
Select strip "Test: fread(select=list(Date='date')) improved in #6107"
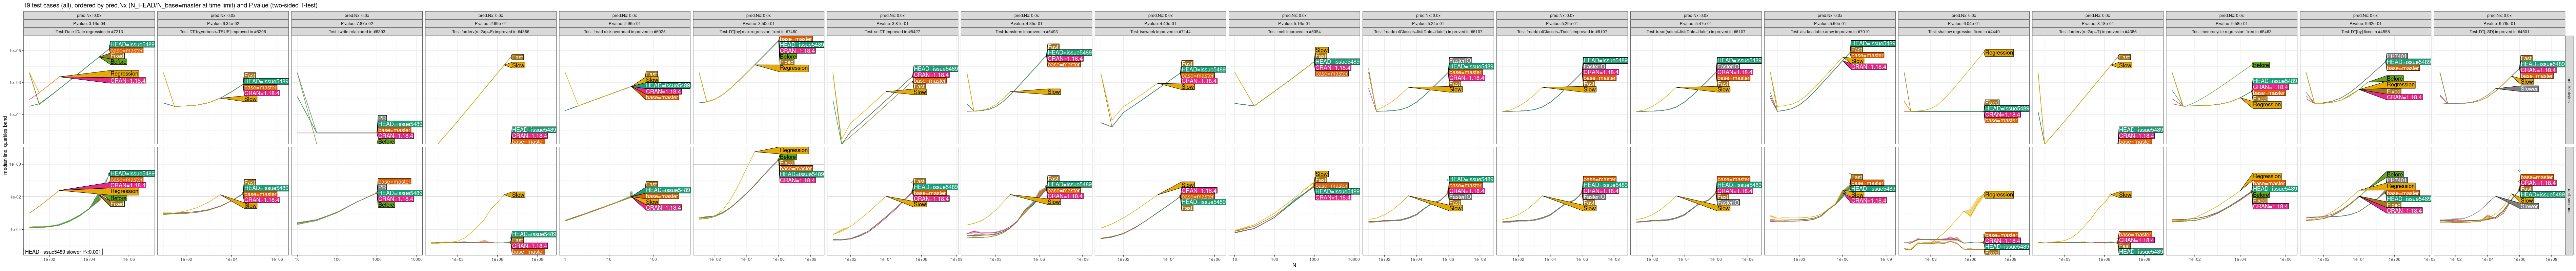(x=1696, y=32)
